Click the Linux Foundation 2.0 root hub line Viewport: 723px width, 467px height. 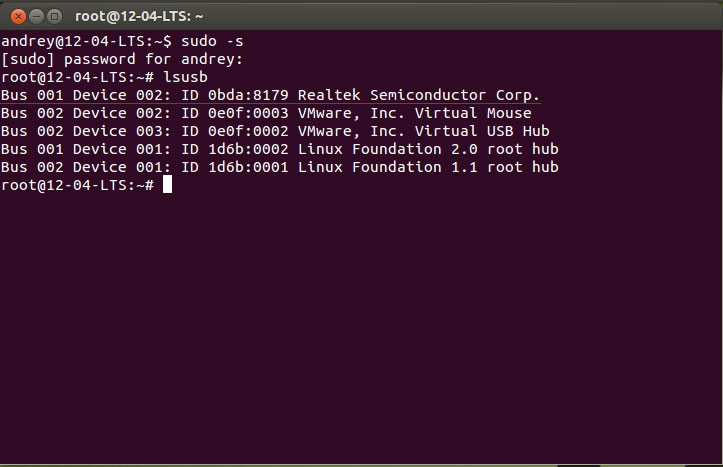(427, 149)
